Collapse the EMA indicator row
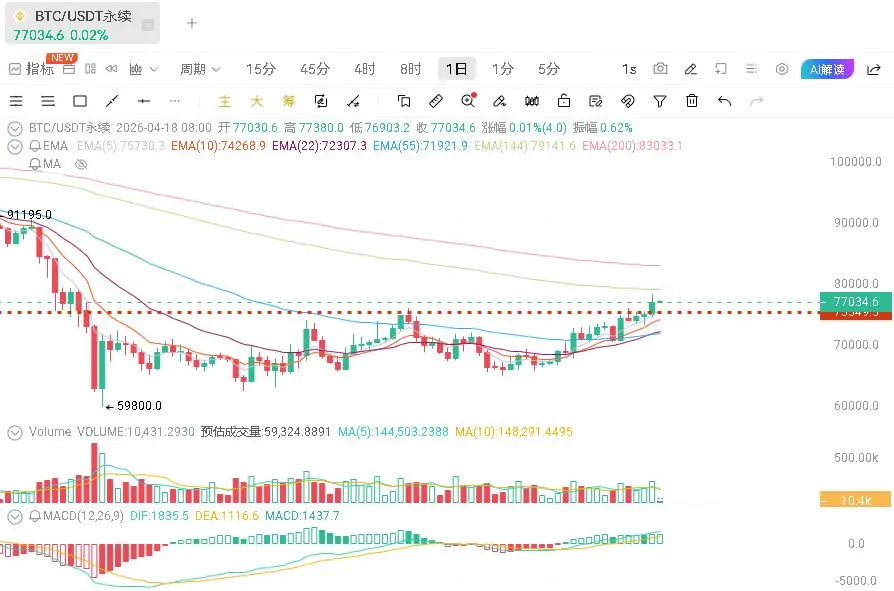Image resolution: width=894 pixels, height=591 pixels. tap(15, 146)
